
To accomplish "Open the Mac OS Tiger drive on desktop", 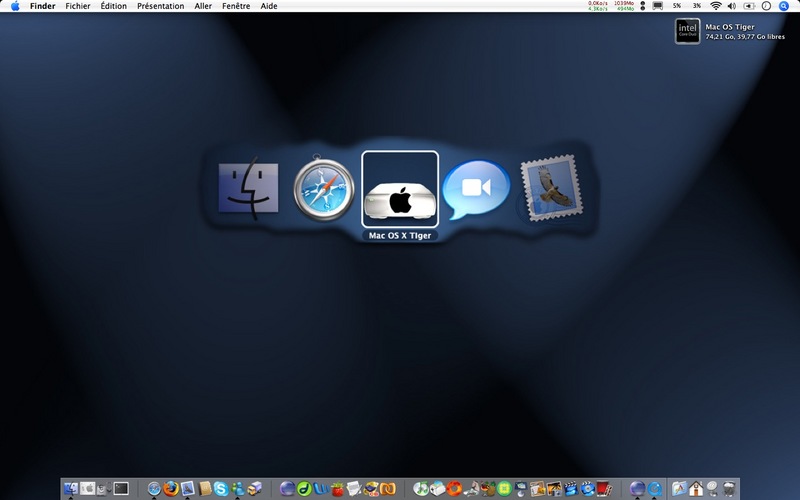I will click(688, 31).
